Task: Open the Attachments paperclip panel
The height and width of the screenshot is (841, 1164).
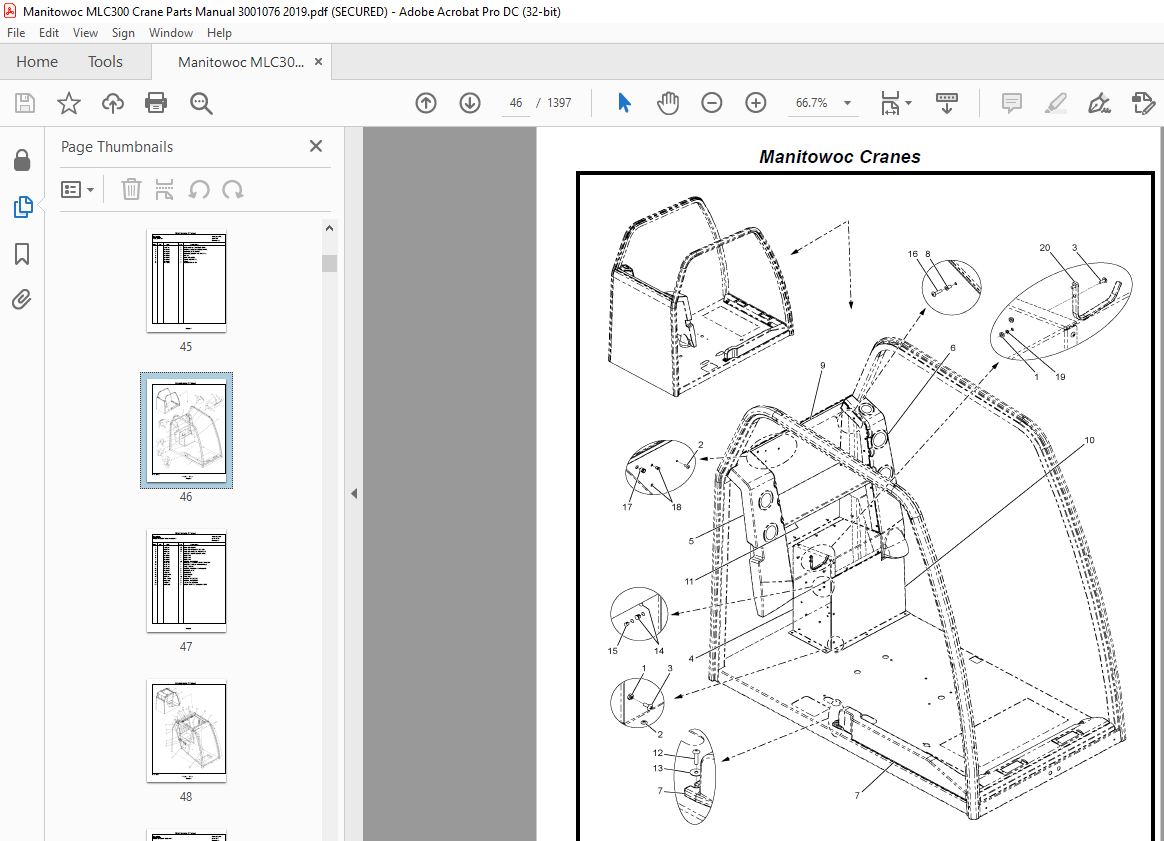Action: click(x=22, y=300)
